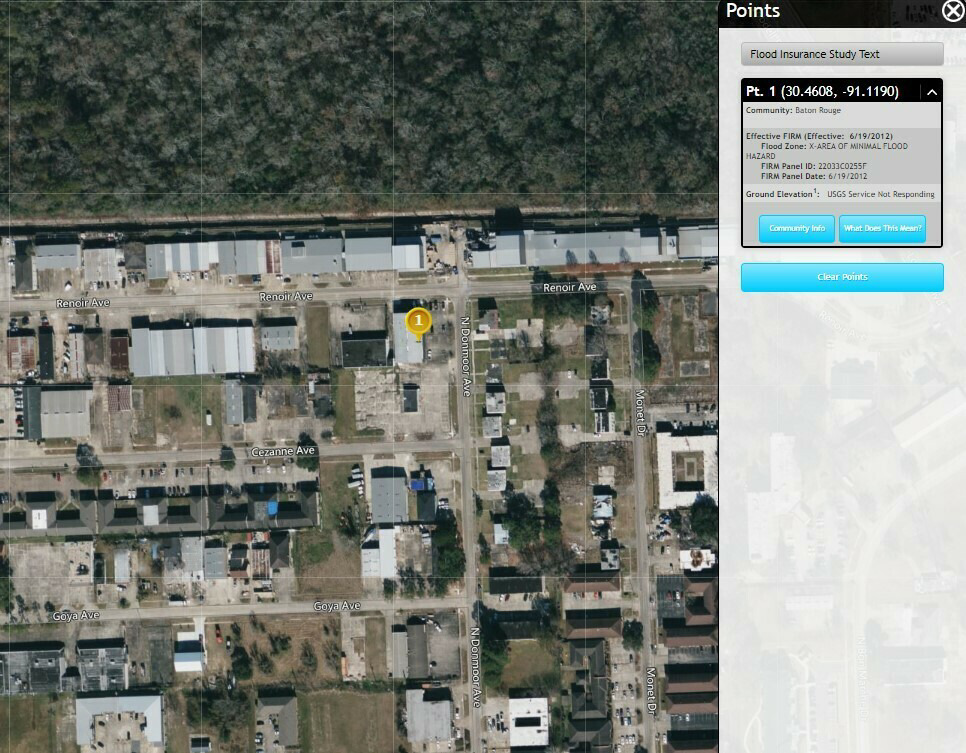
Task: Click the lower N Donmoor Ave label
Action: 475,667
